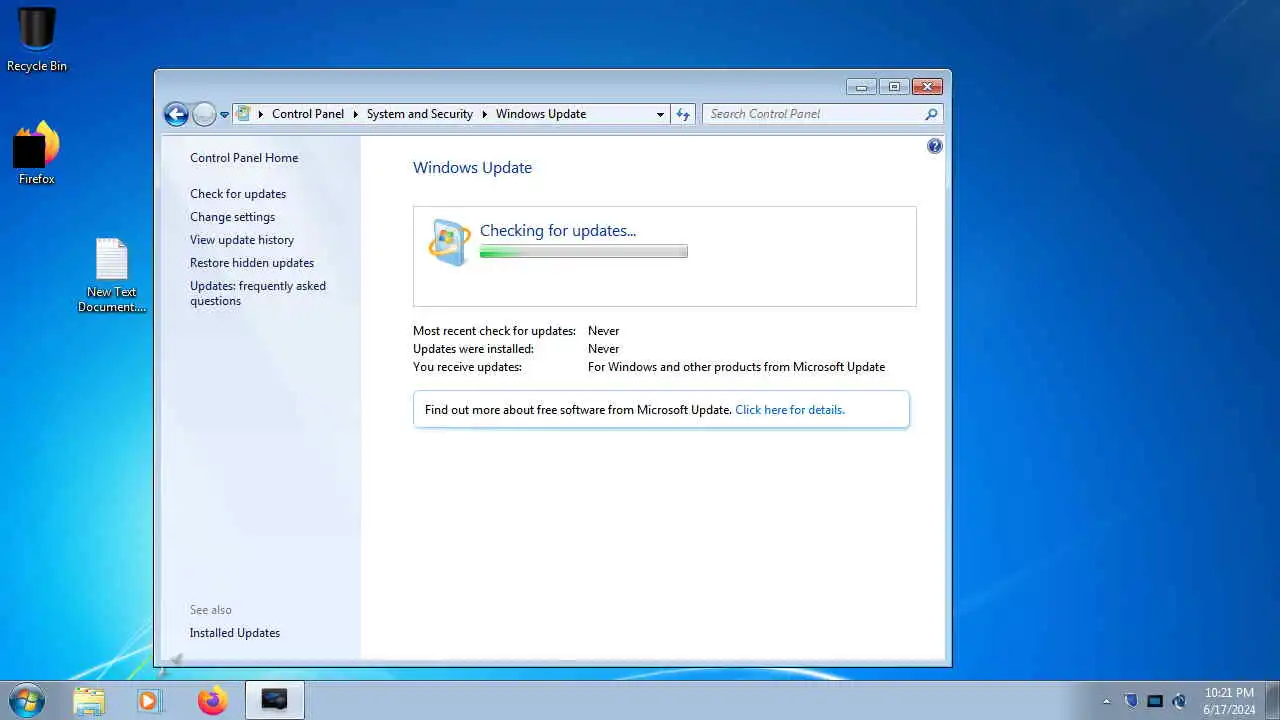Maximize the Windows Update window

click(x=894, y=87)
